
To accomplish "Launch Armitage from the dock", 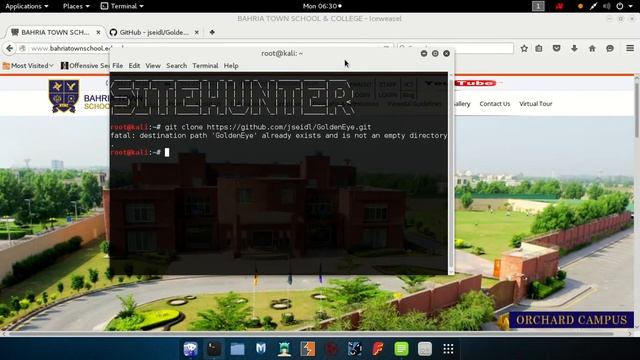I will pyautogui.click(x=284, y=349).
